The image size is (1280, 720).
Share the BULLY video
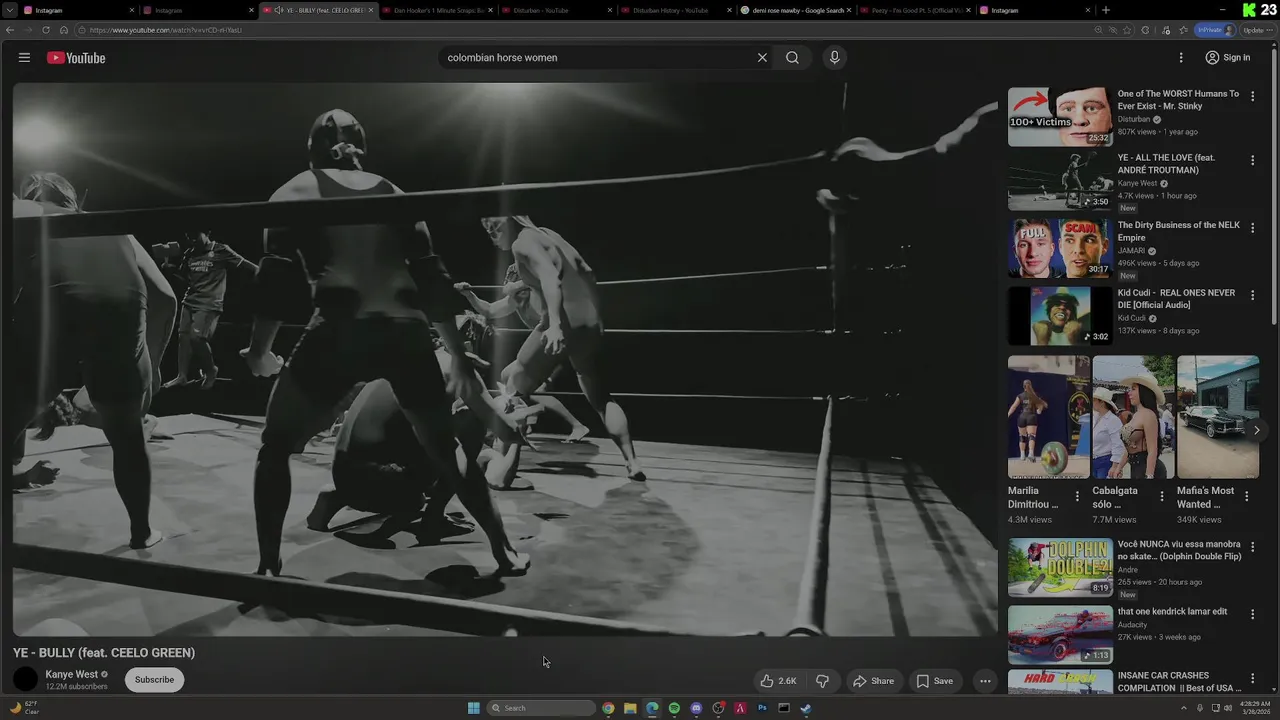click(x=872, y=681)
